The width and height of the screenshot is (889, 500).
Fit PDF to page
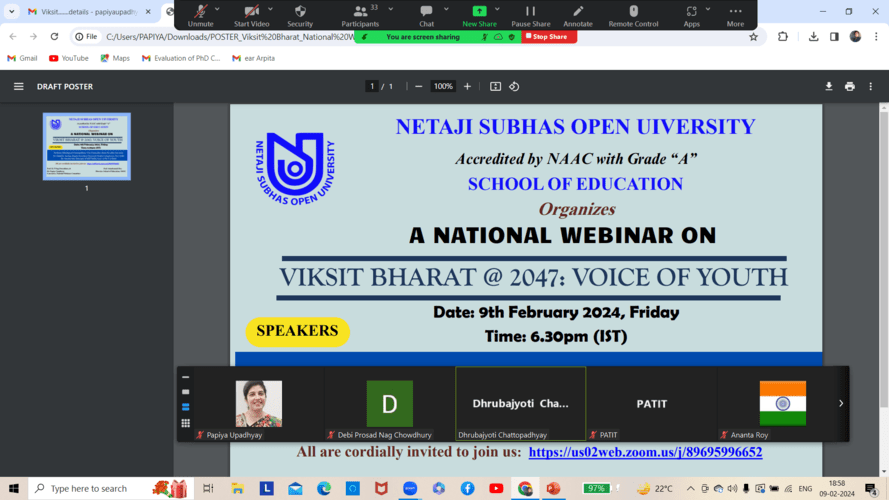pos(496,87)
